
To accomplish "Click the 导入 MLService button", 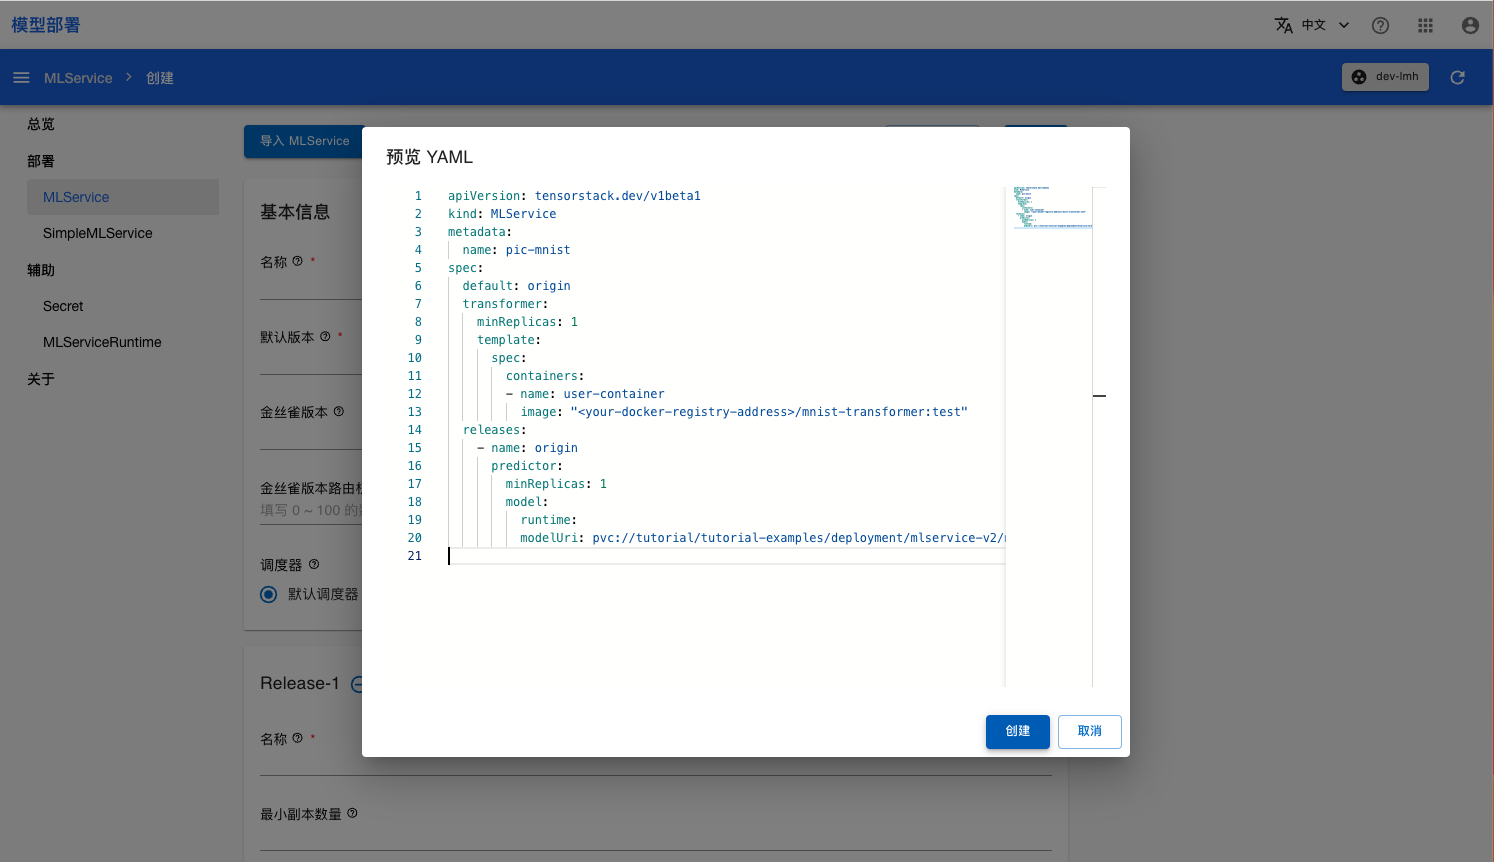I will [x=303, y=141].
